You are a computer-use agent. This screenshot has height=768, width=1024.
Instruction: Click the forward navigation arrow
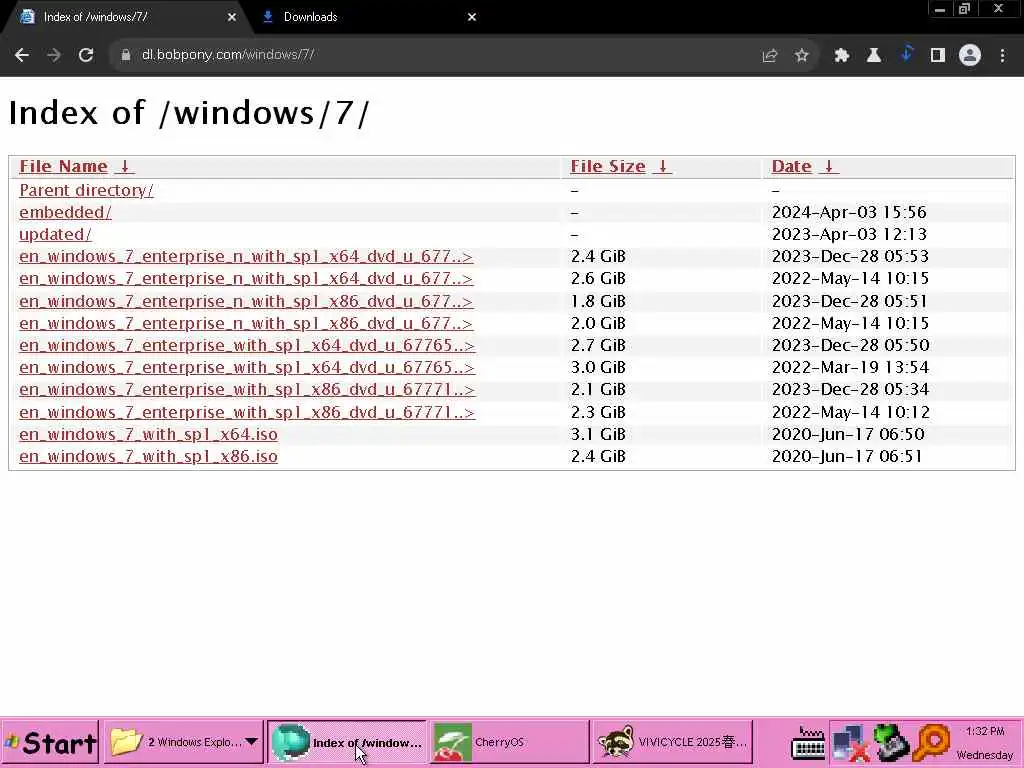pos(54,56)
